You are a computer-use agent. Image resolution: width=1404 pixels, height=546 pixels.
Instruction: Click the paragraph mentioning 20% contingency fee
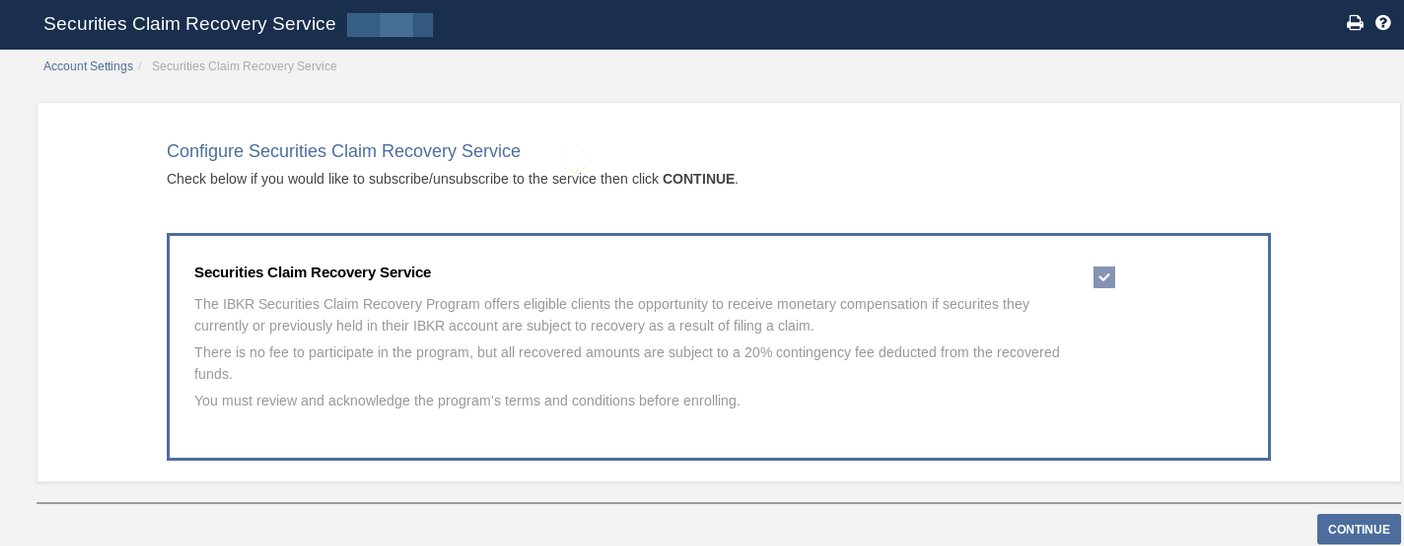pos(627,363)
